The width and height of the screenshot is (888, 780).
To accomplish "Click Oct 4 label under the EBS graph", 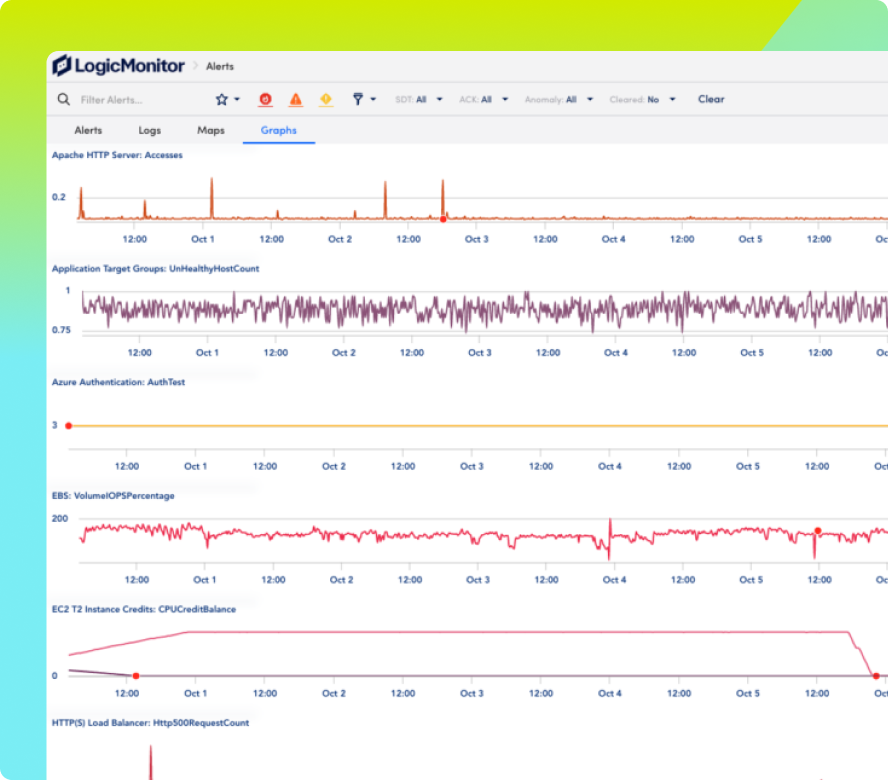I will [x=614, y=579].
